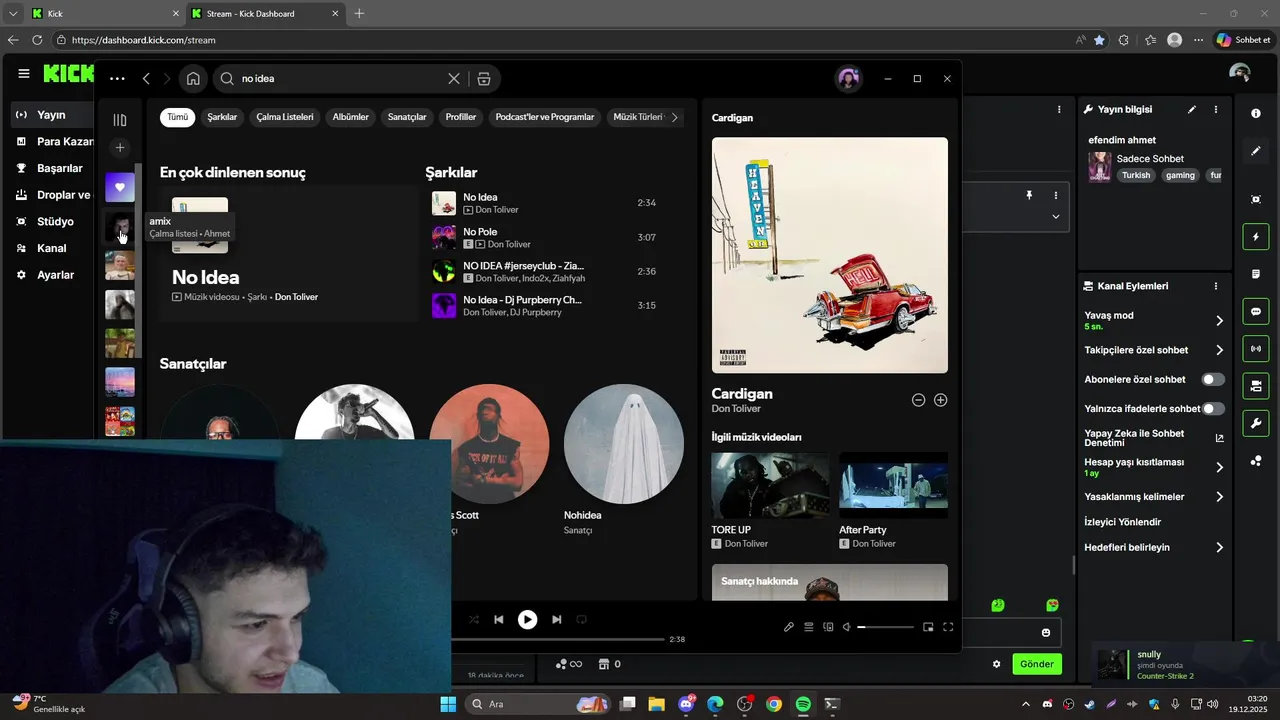The width and height of the screenshot is (1280, 720).
Task: Expand Hedefleri belirleyin option
Action: pos(1219,548)
